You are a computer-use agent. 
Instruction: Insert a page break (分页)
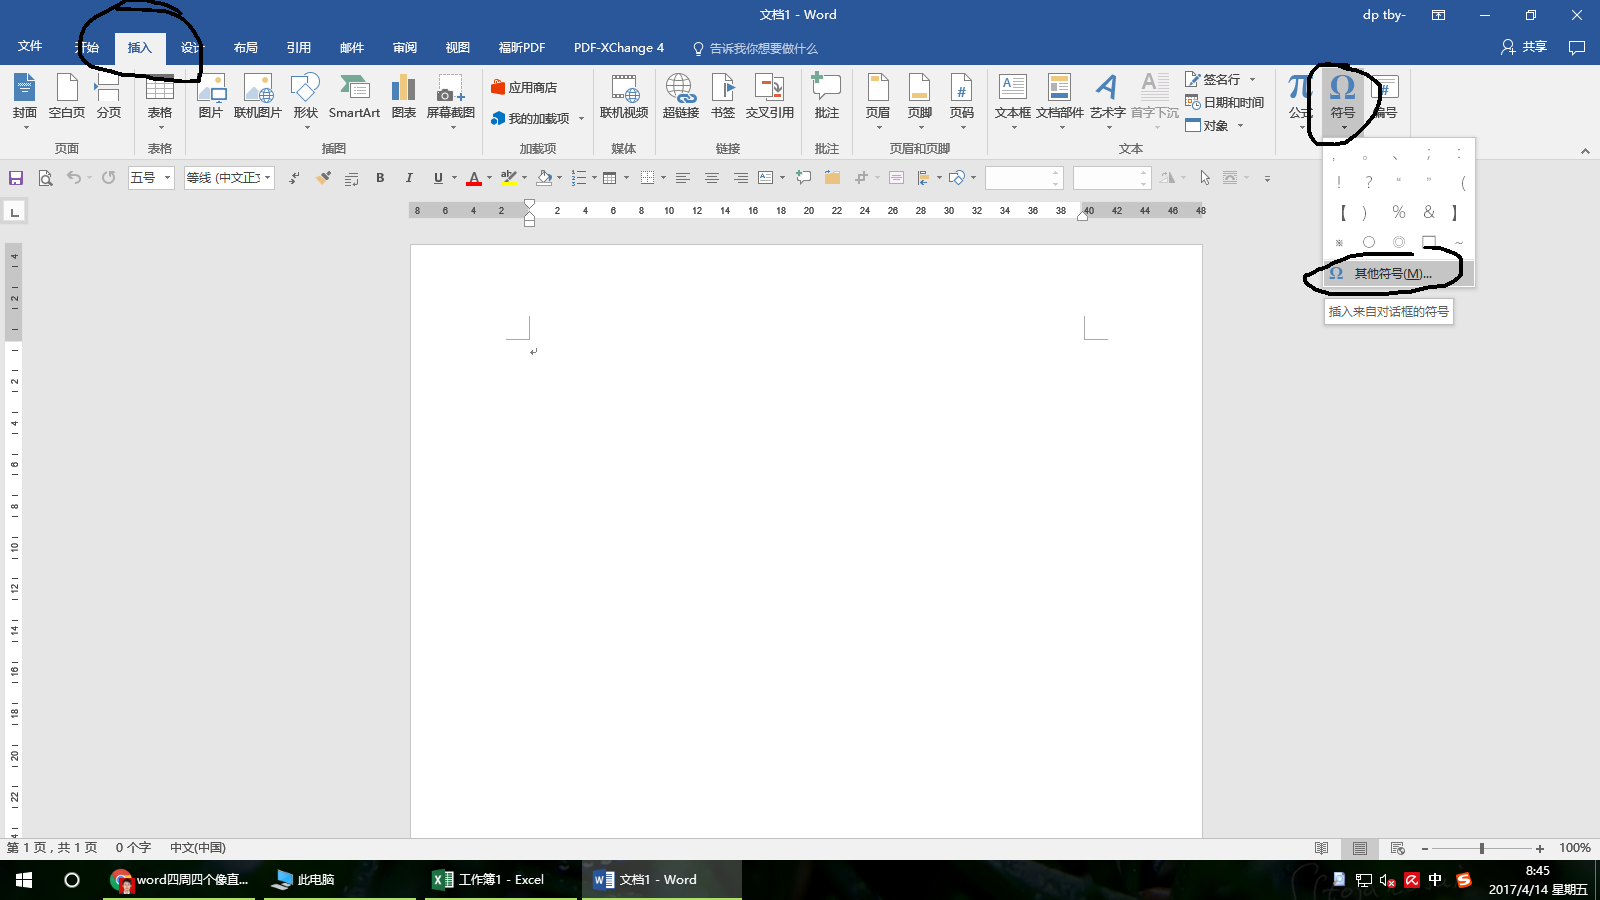click(109, 98)
